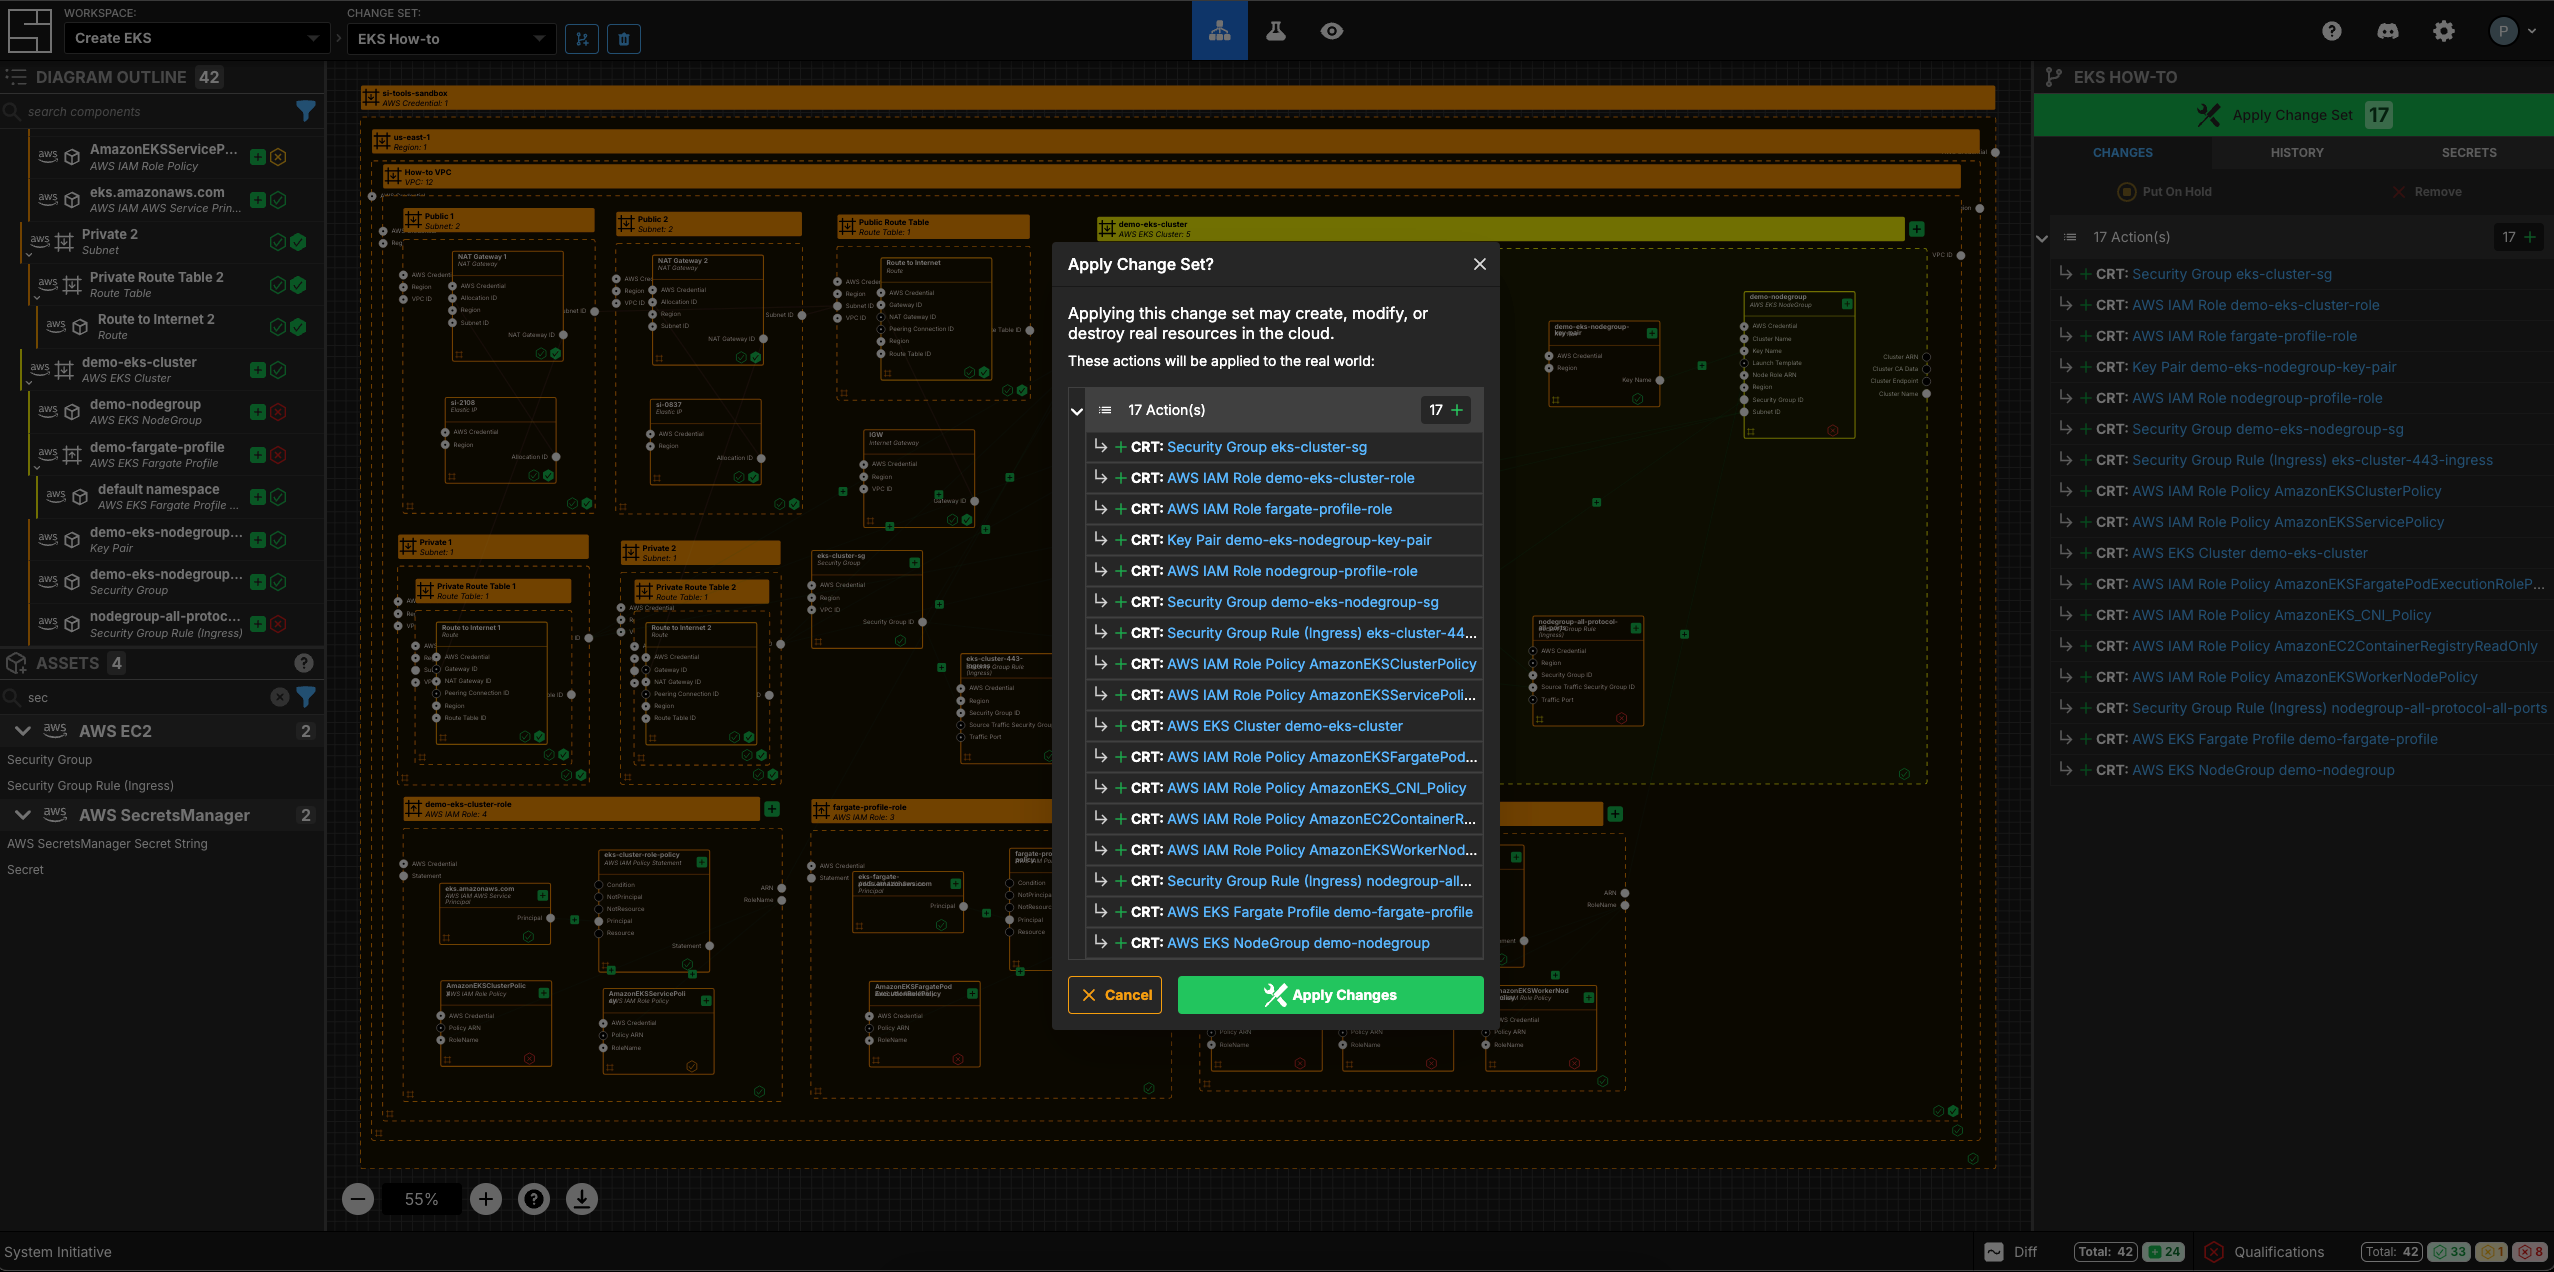Select the Security Group Rule (Ingress) asset
This screenshot has width=2554, height=1272.
91,786
